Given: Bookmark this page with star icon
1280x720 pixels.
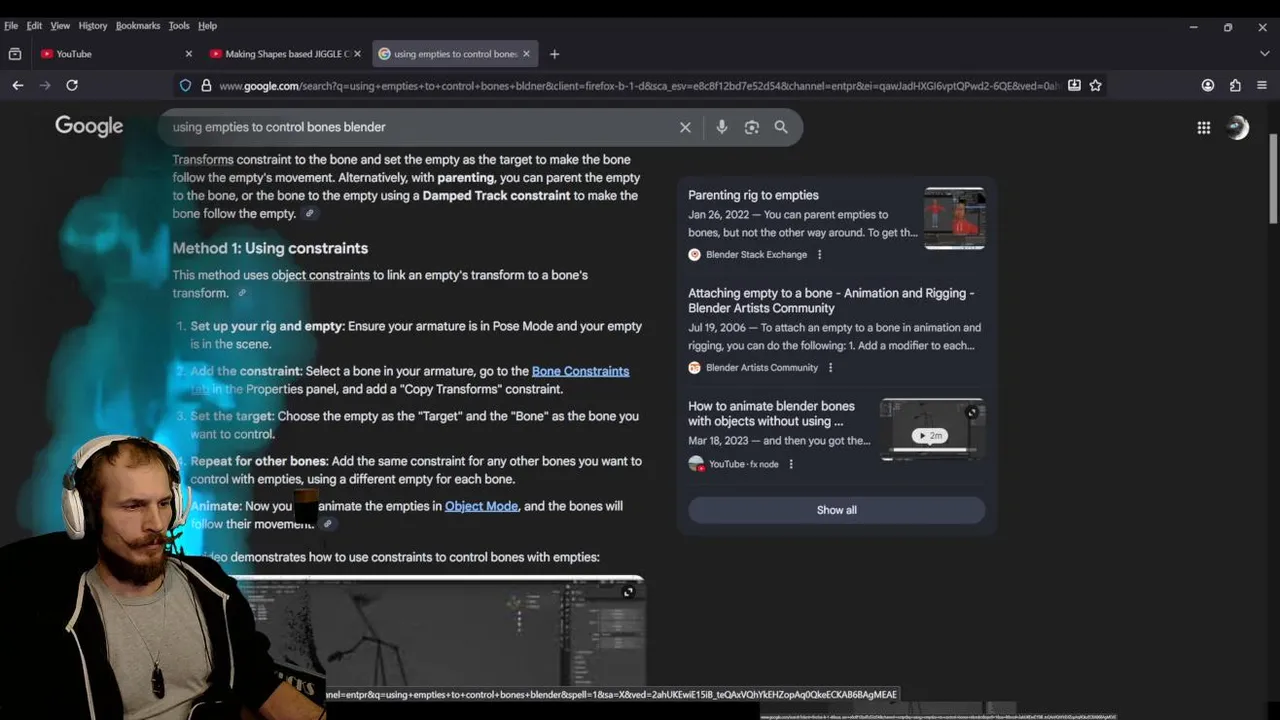Looking at the screenshot, I should point(1095,86).
